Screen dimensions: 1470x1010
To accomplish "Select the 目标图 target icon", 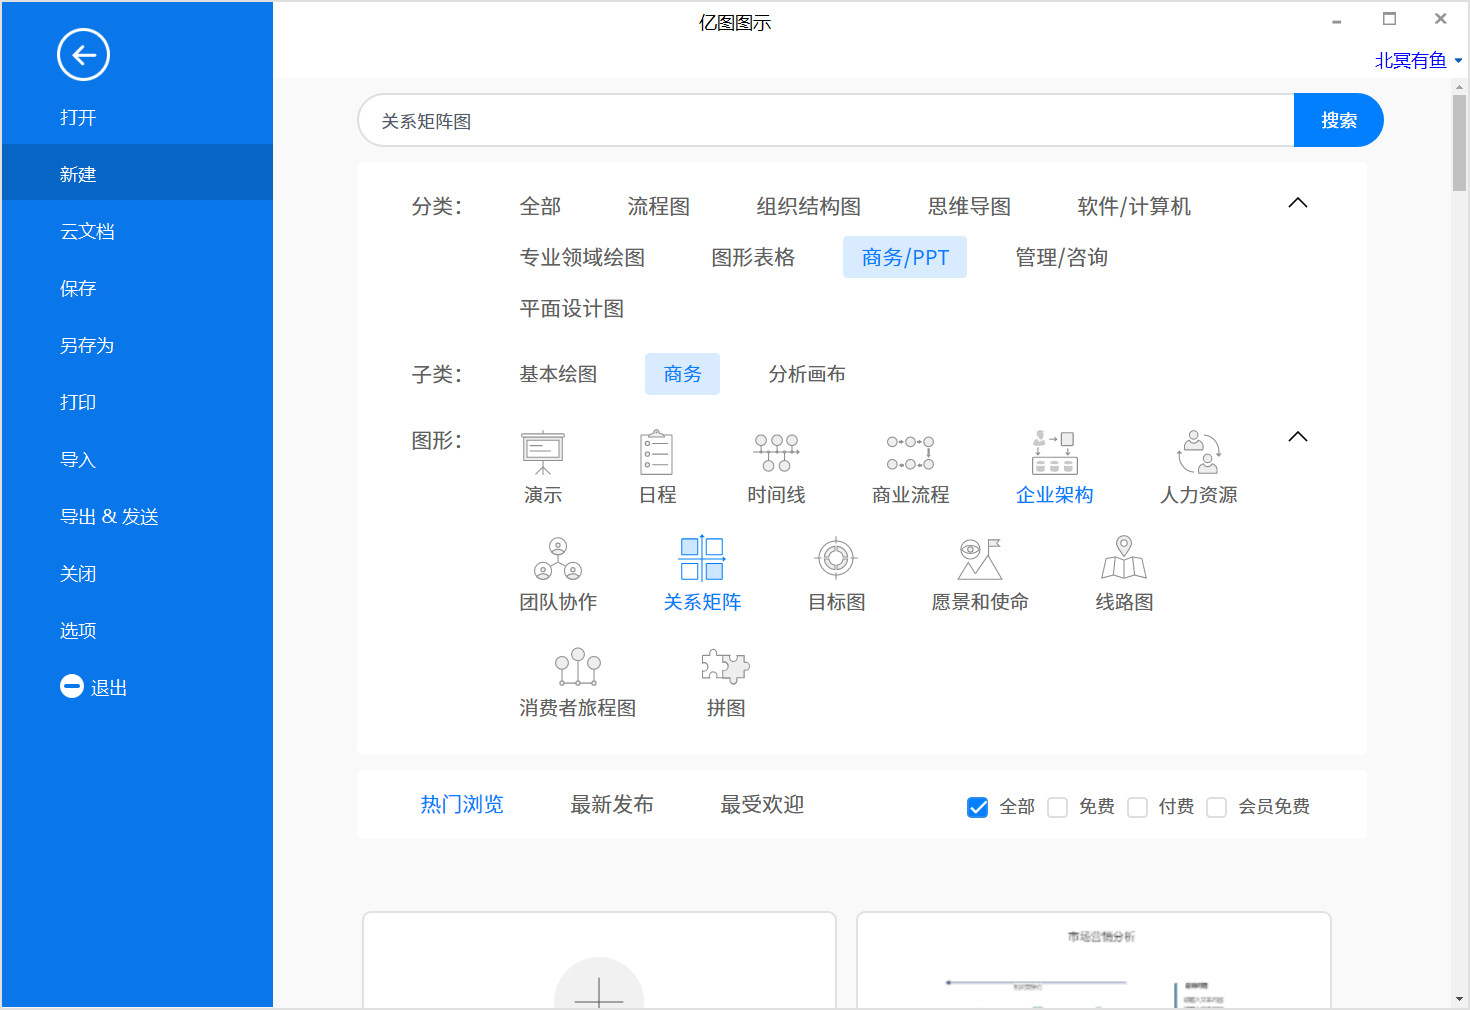I will click(x=836, y=559).
